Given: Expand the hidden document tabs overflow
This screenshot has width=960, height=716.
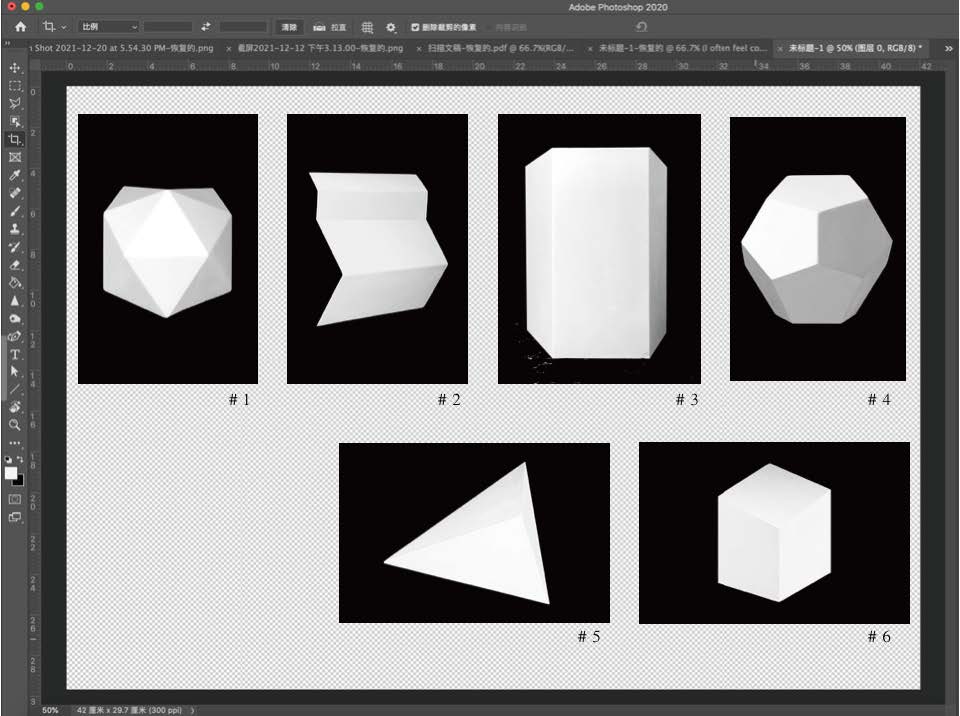Looking at the screenshot, I should [948, 47].
